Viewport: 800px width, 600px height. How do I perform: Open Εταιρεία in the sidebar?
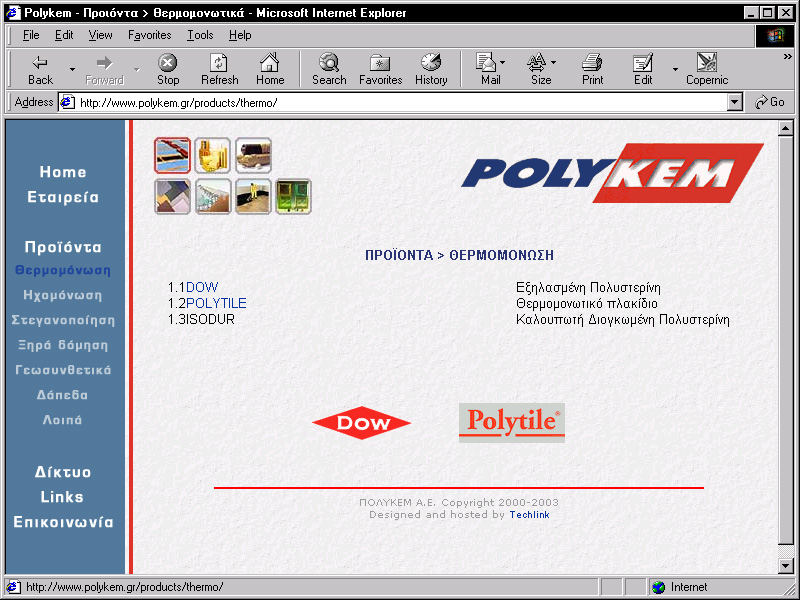(x=63, y=197)
